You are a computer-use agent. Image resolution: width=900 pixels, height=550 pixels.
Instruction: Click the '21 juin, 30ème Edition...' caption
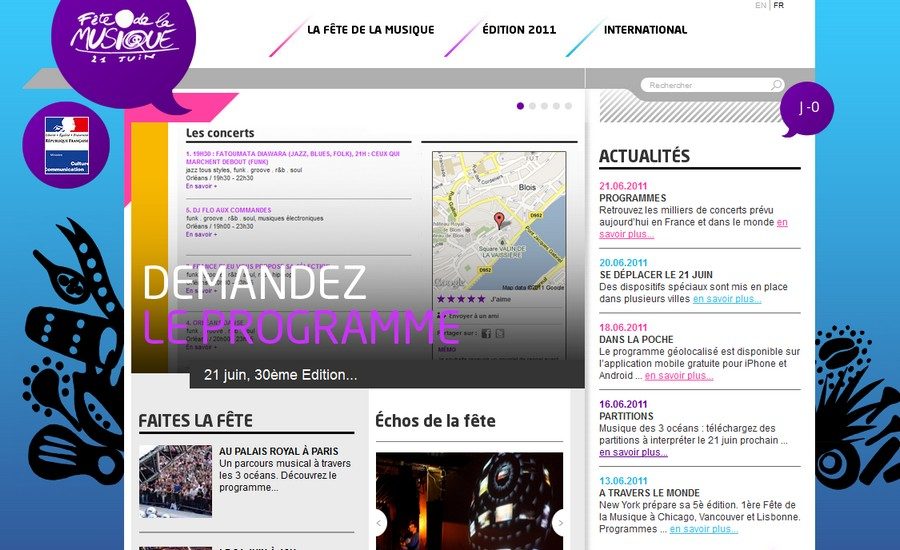pos(280,375)
